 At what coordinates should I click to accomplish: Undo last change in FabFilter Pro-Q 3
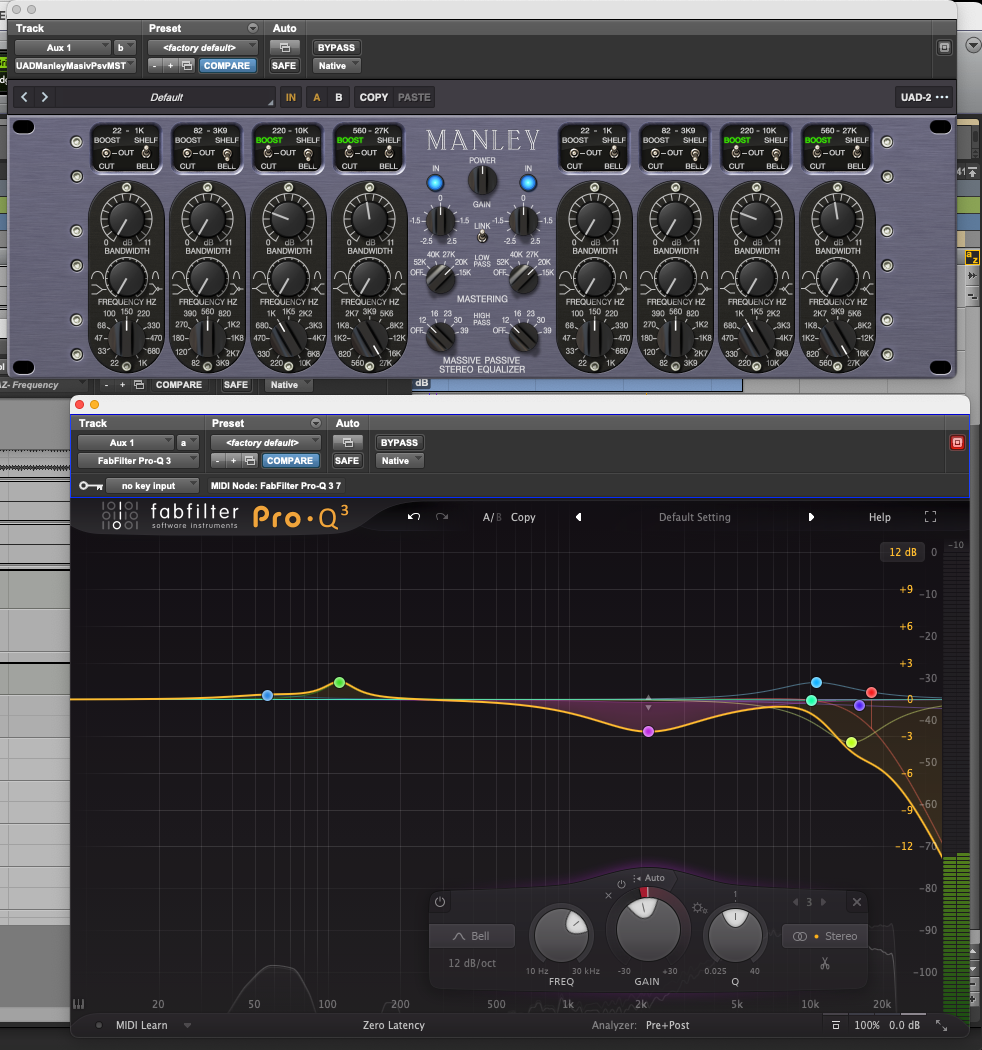414,517
